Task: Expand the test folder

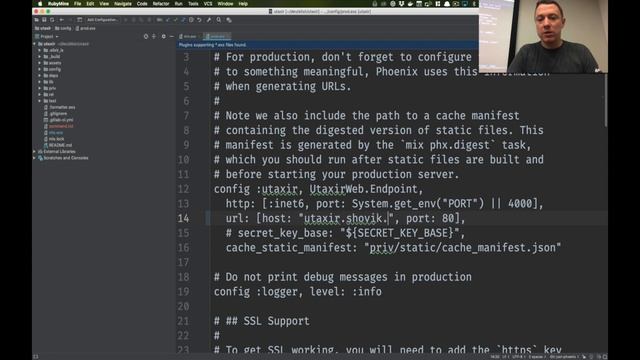Action: click(x=40, y=101)
